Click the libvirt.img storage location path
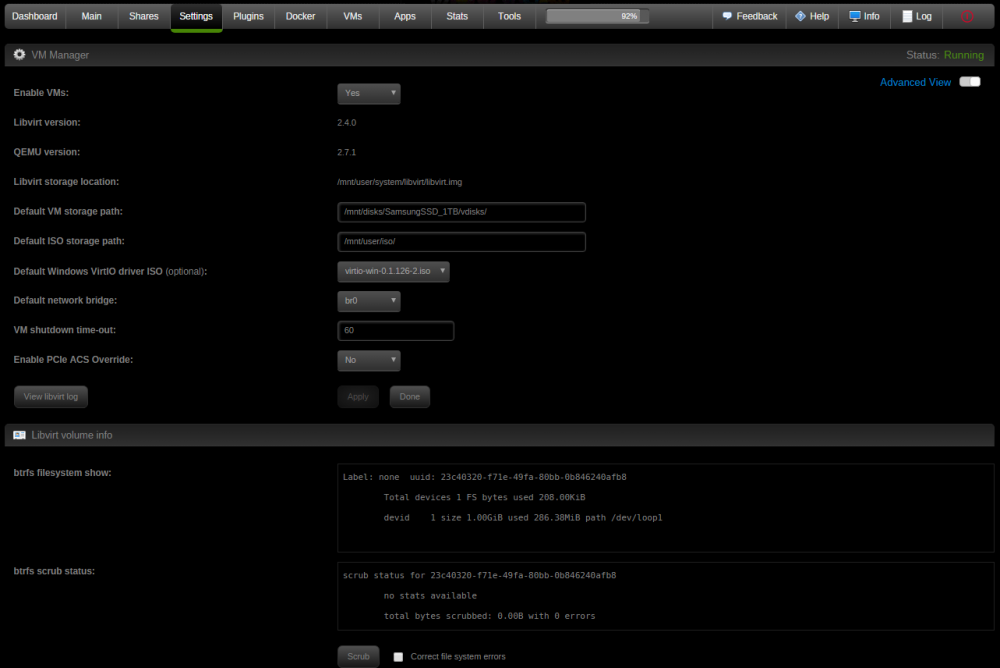The height and width of the screenshot is (668, 1000). tap(399, 182)
